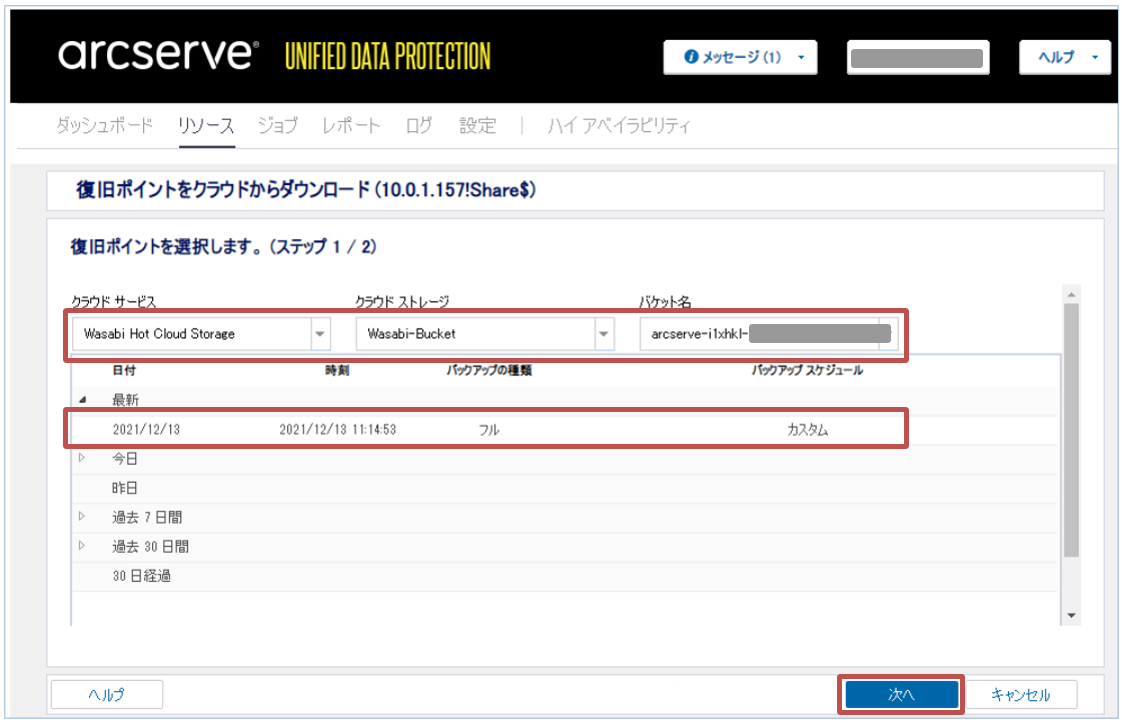Open the Wasabi-Bucket dropdown arrow

[x=603, y=334]
